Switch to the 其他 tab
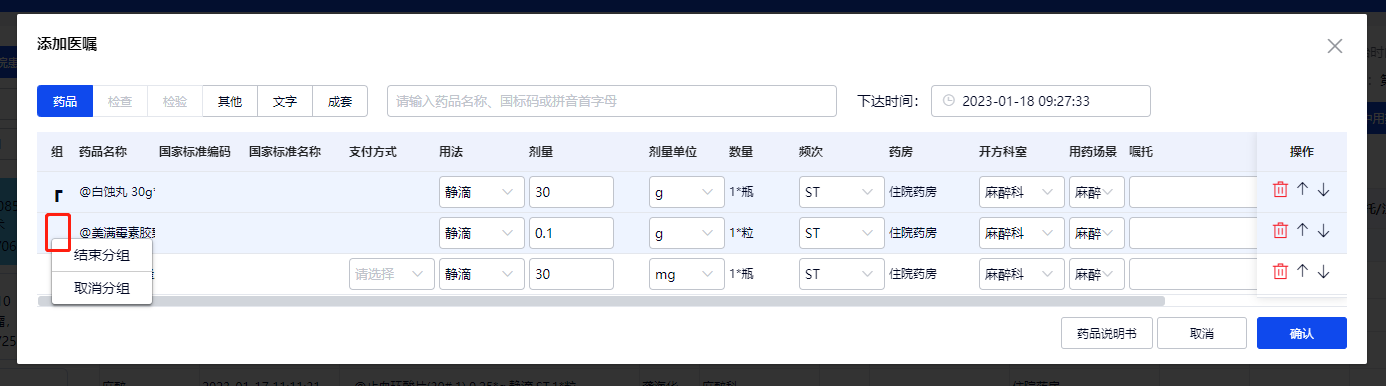 coord(230,101)
